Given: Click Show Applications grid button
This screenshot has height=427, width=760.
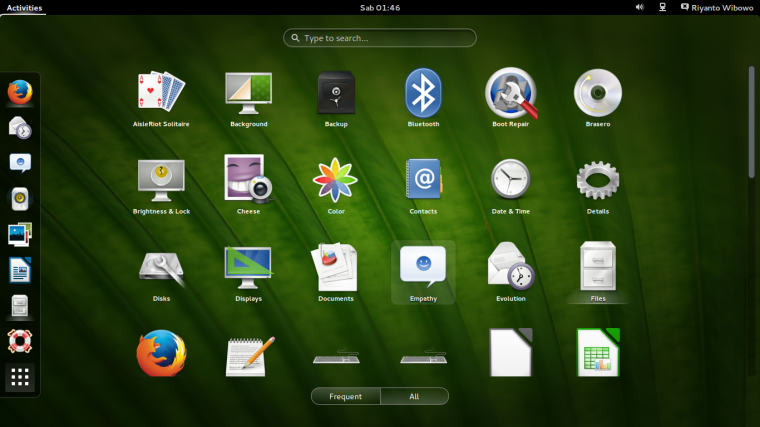Looking at the screenshot, I should point(20,377).
